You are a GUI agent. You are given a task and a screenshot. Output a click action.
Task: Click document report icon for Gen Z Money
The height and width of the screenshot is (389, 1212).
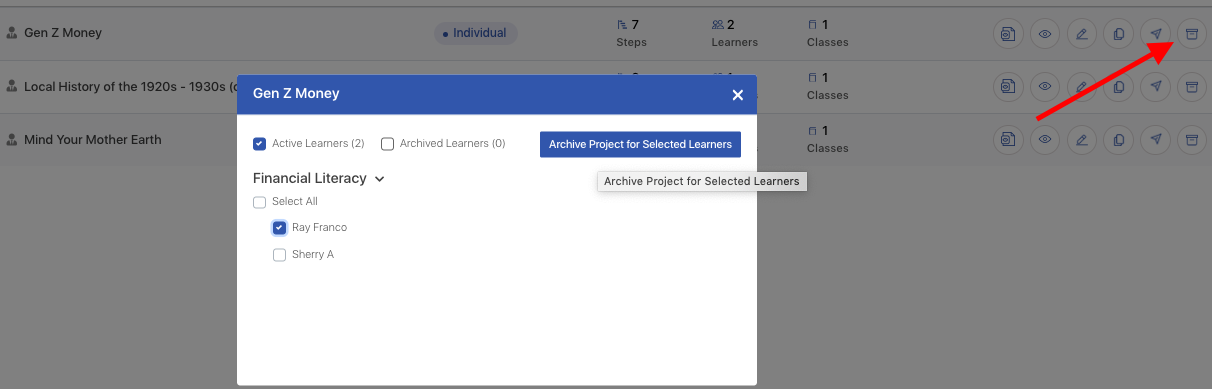pos(1008,33)
